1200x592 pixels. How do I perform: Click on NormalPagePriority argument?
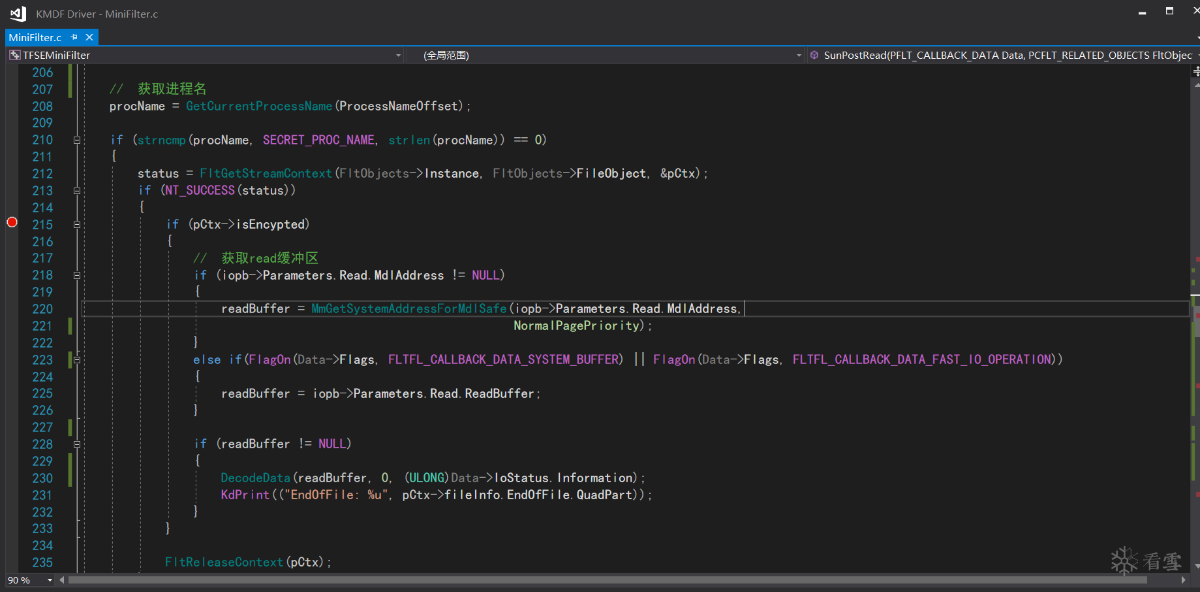click(576, 326)
